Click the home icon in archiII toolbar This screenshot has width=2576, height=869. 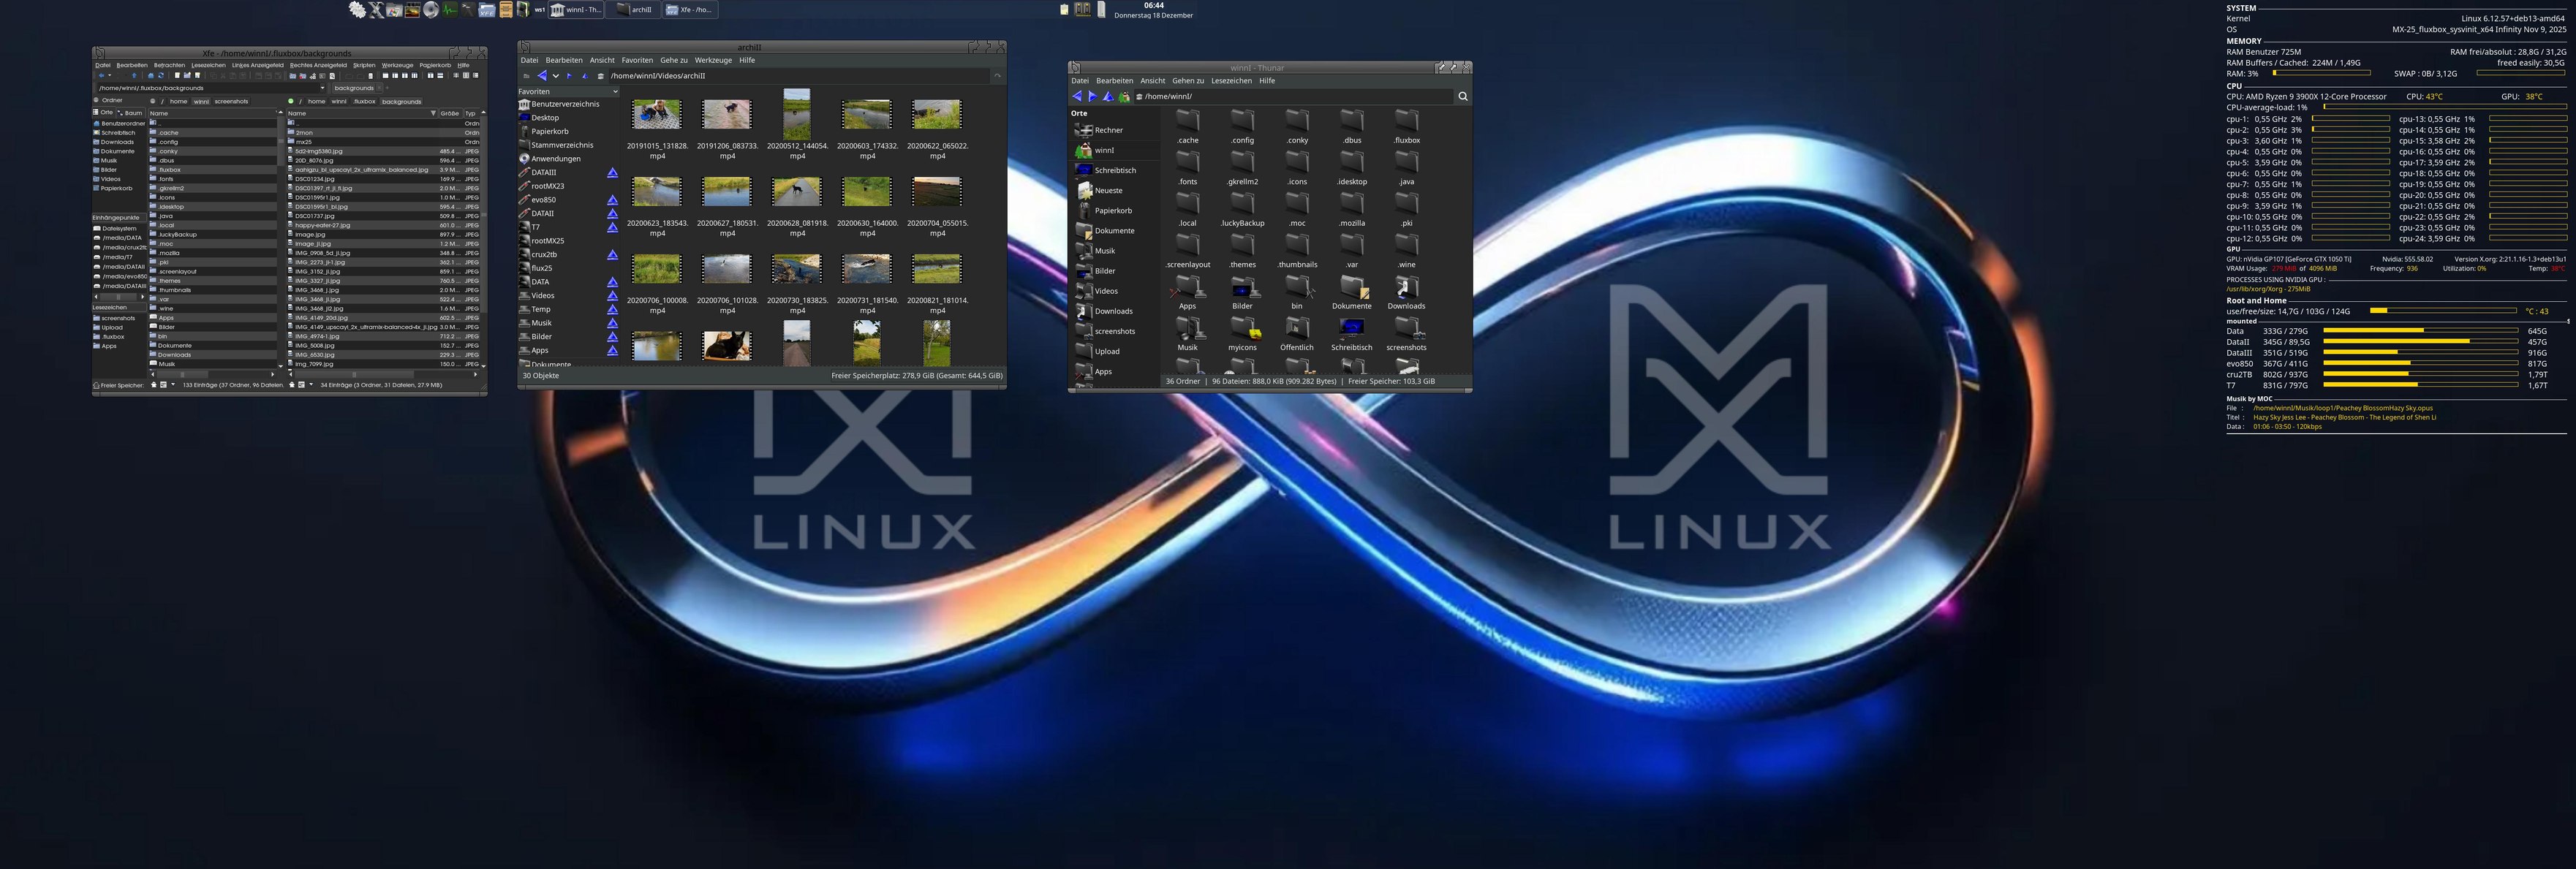(x=600, y=76)
